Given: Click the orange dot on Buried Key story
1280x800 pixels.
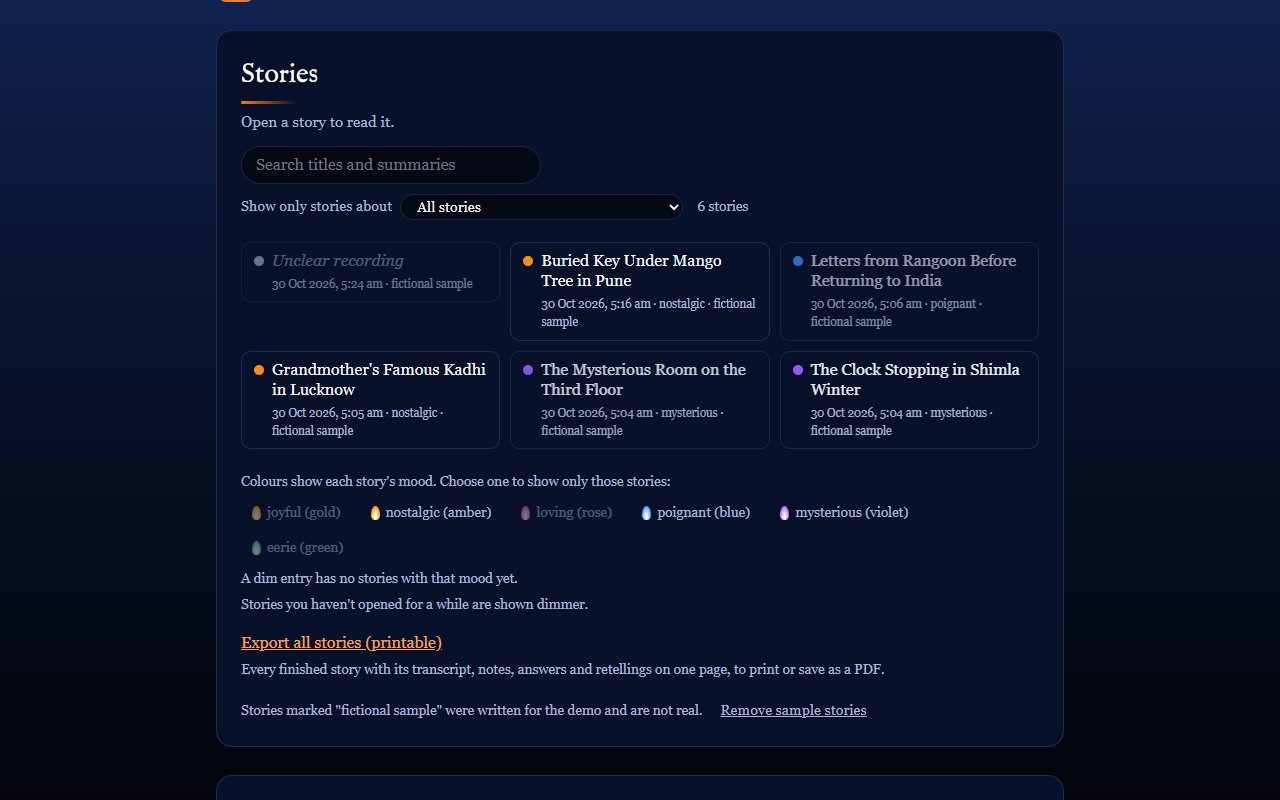Looking at the screenshot, I should coord(528,261).
